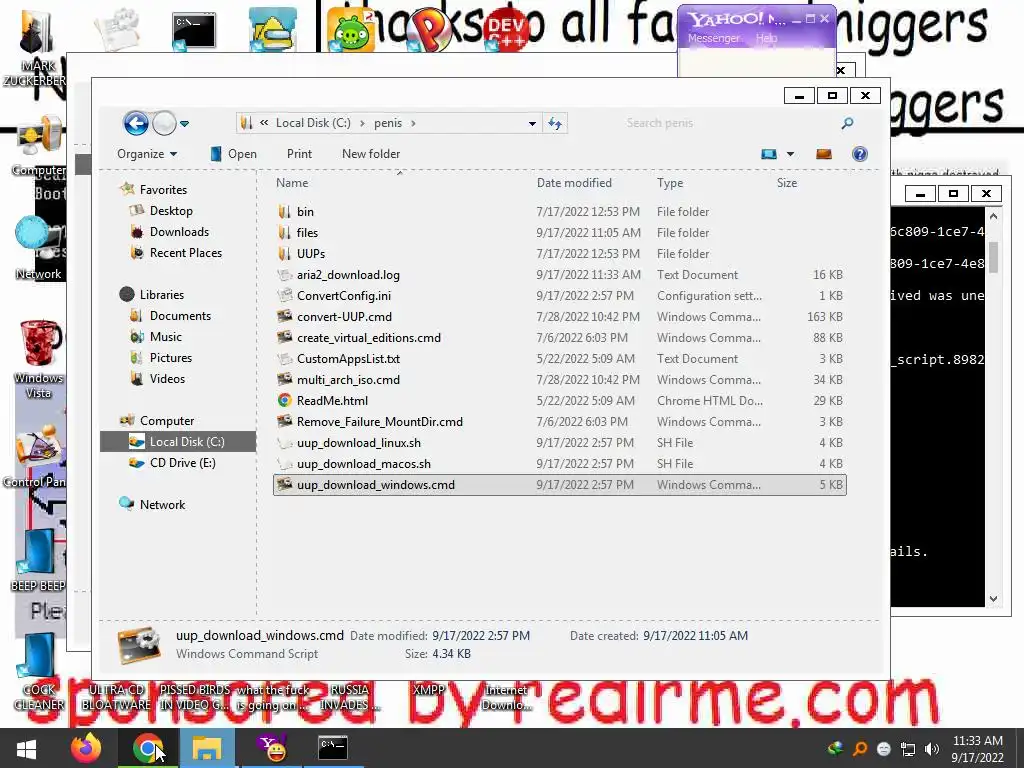The image size is (1024, 768).
Task: Click New folder in the toolbar
Action: click(371, 153)
